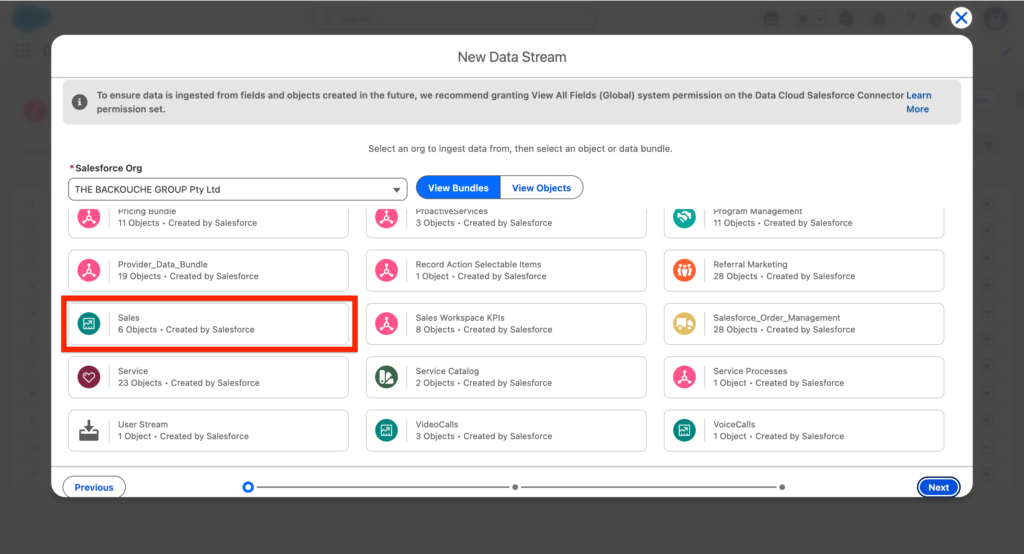Click the Program Management handshake icon
This screenshot has height=554, width=1024.
(684, 217)
